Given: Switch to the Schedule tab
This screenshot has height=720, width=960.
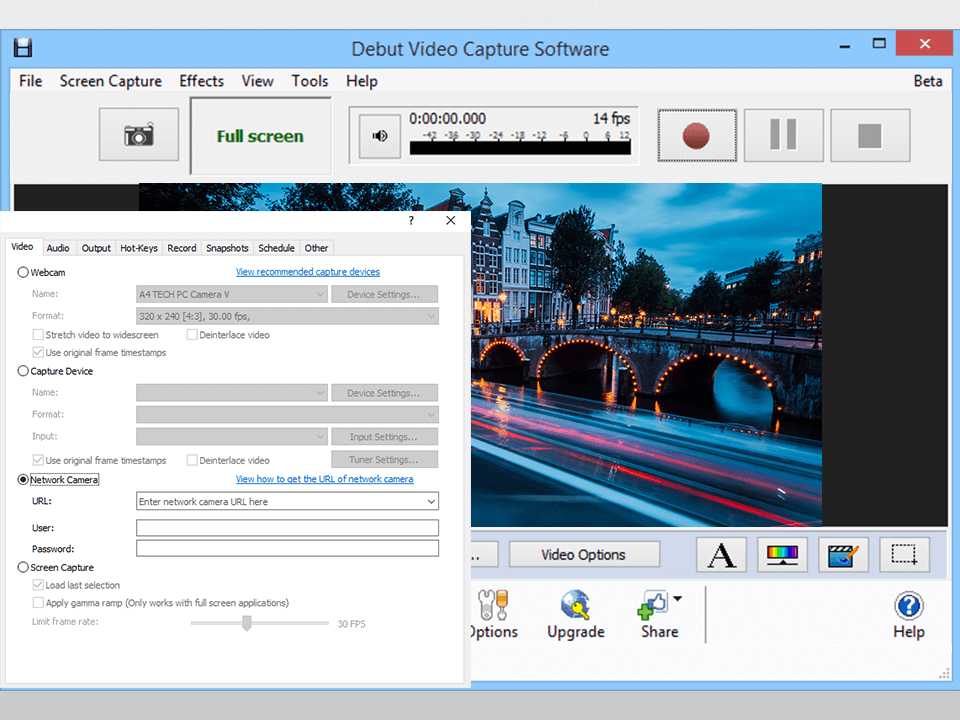Looking at the screenshot, I should click(276, 248).
